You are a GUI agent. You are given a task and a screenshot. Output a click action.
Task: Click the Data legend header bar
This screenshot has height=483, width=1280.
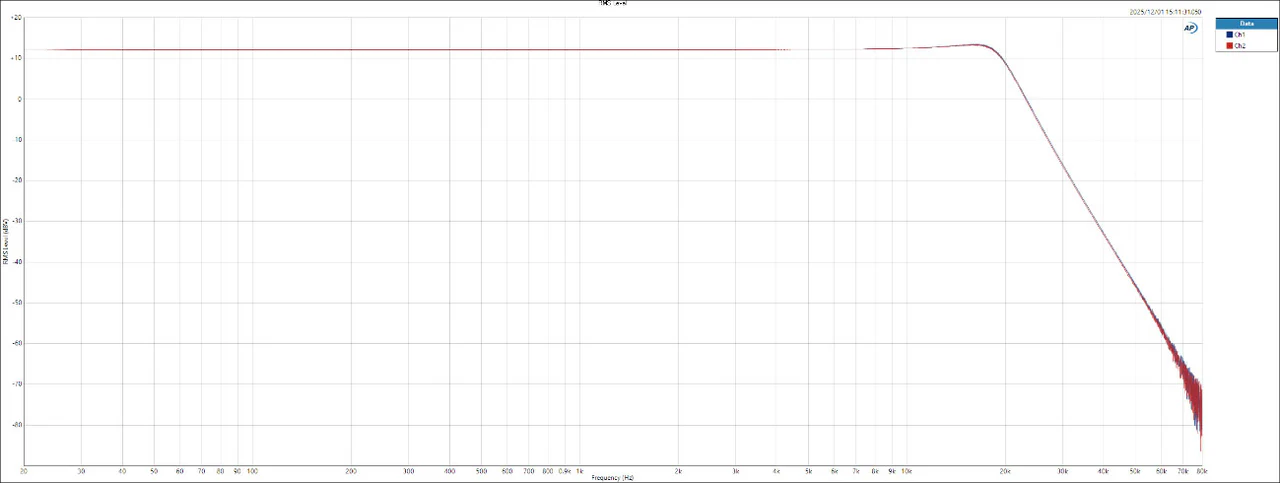tap(1245, 22)
